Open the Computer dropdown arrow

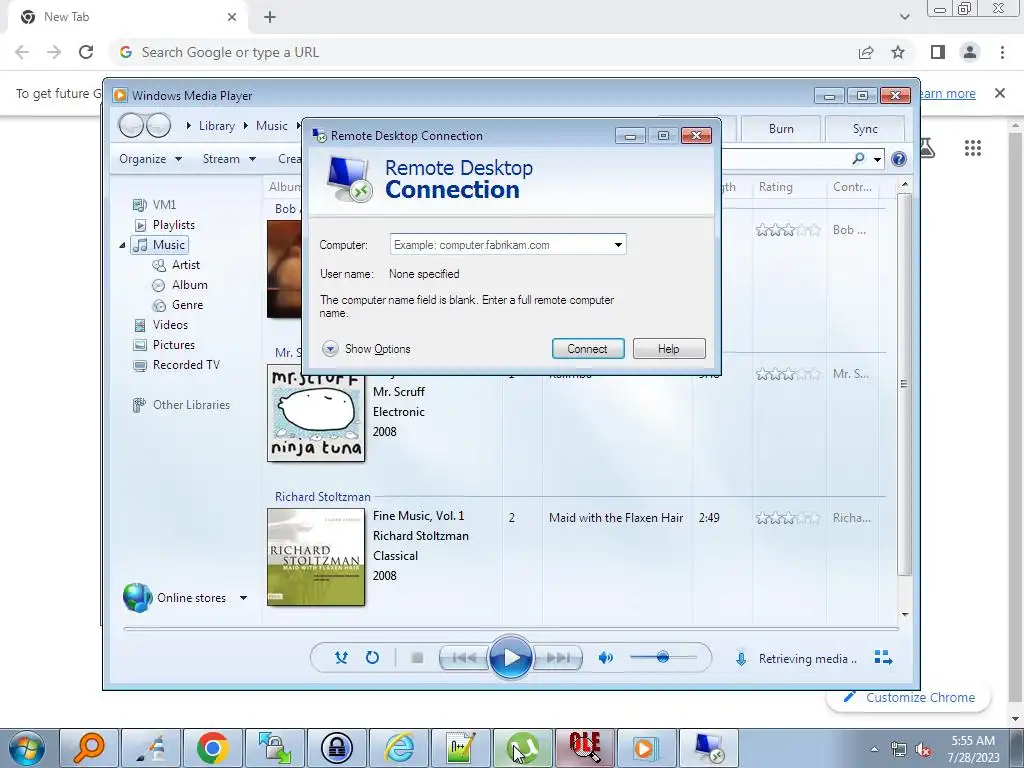coord(618,245)
